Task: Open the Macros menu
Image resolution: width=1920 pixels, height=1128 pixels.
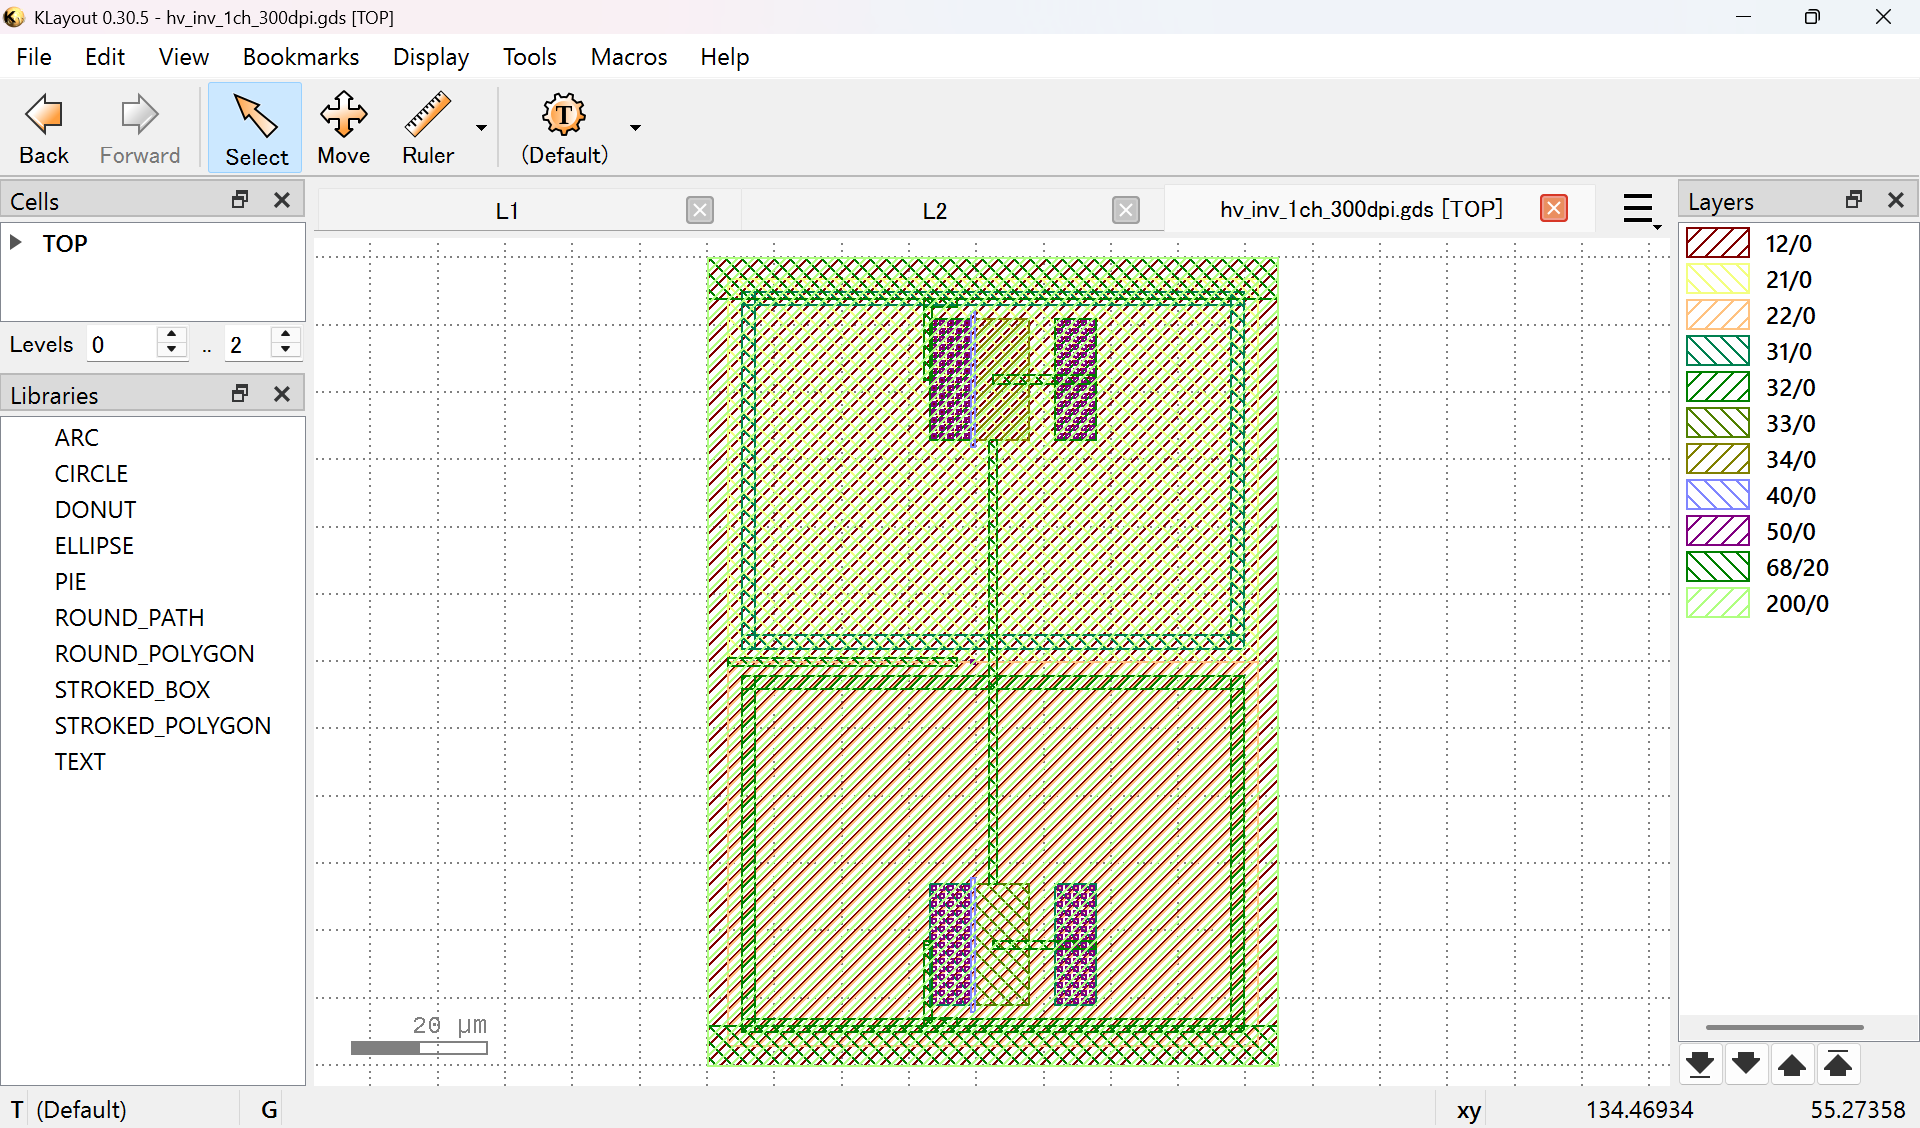Action: click(x=628, y=57)
